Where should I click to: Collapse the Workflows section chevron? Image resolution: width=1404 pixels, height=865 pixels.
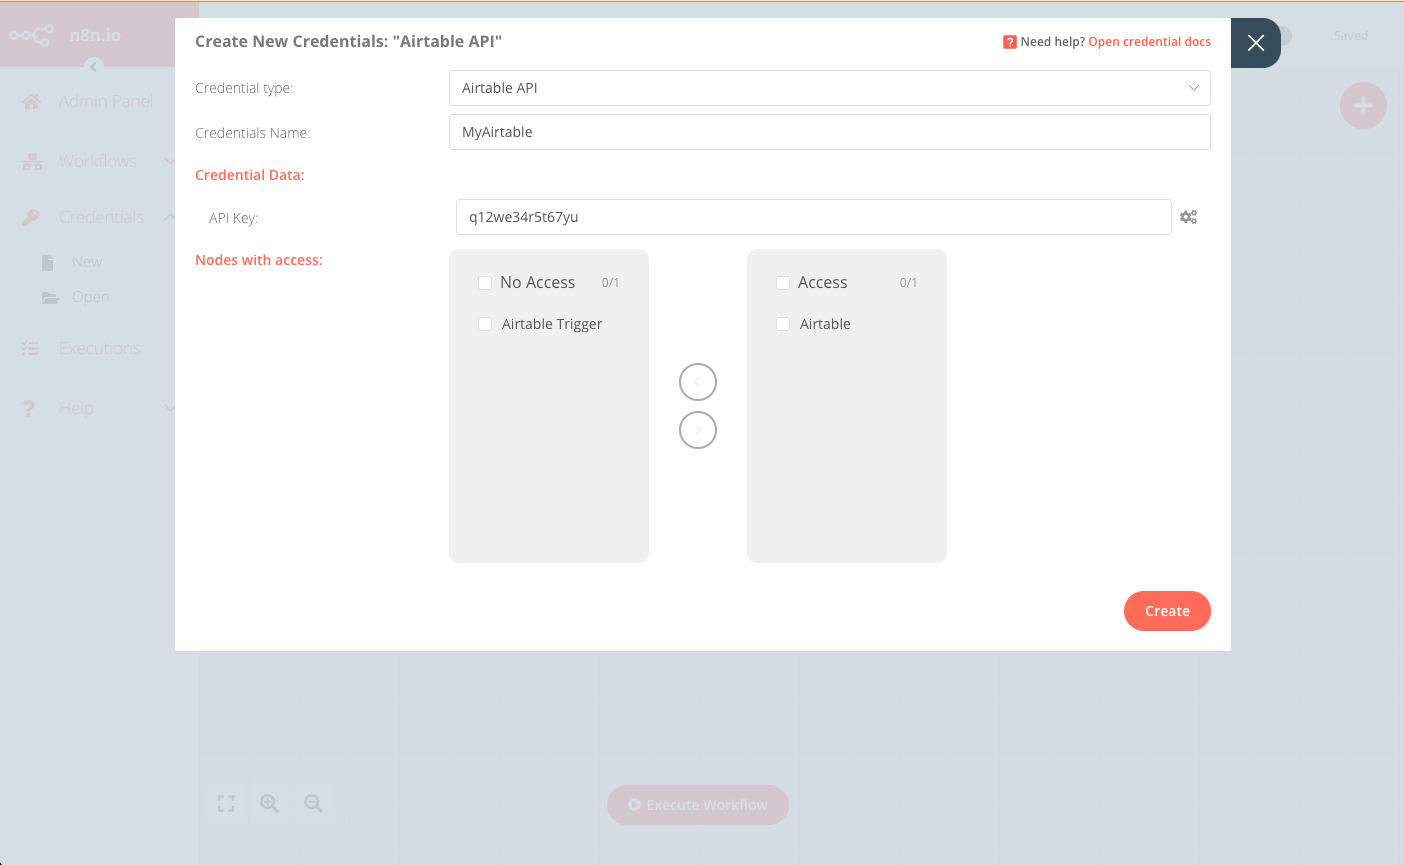[170, 160]
